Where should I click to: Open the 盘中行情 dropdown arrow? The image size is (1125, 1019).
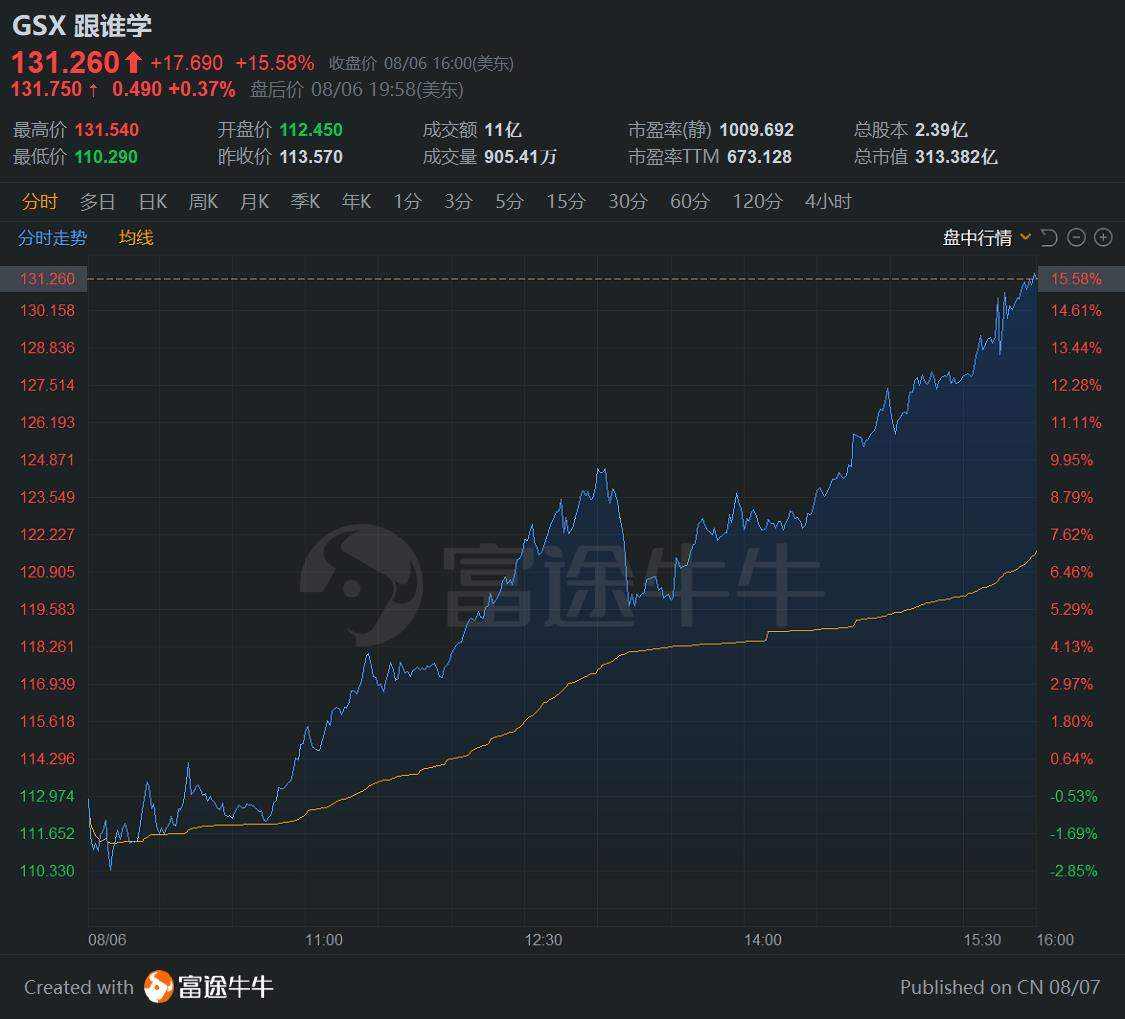1025,237
